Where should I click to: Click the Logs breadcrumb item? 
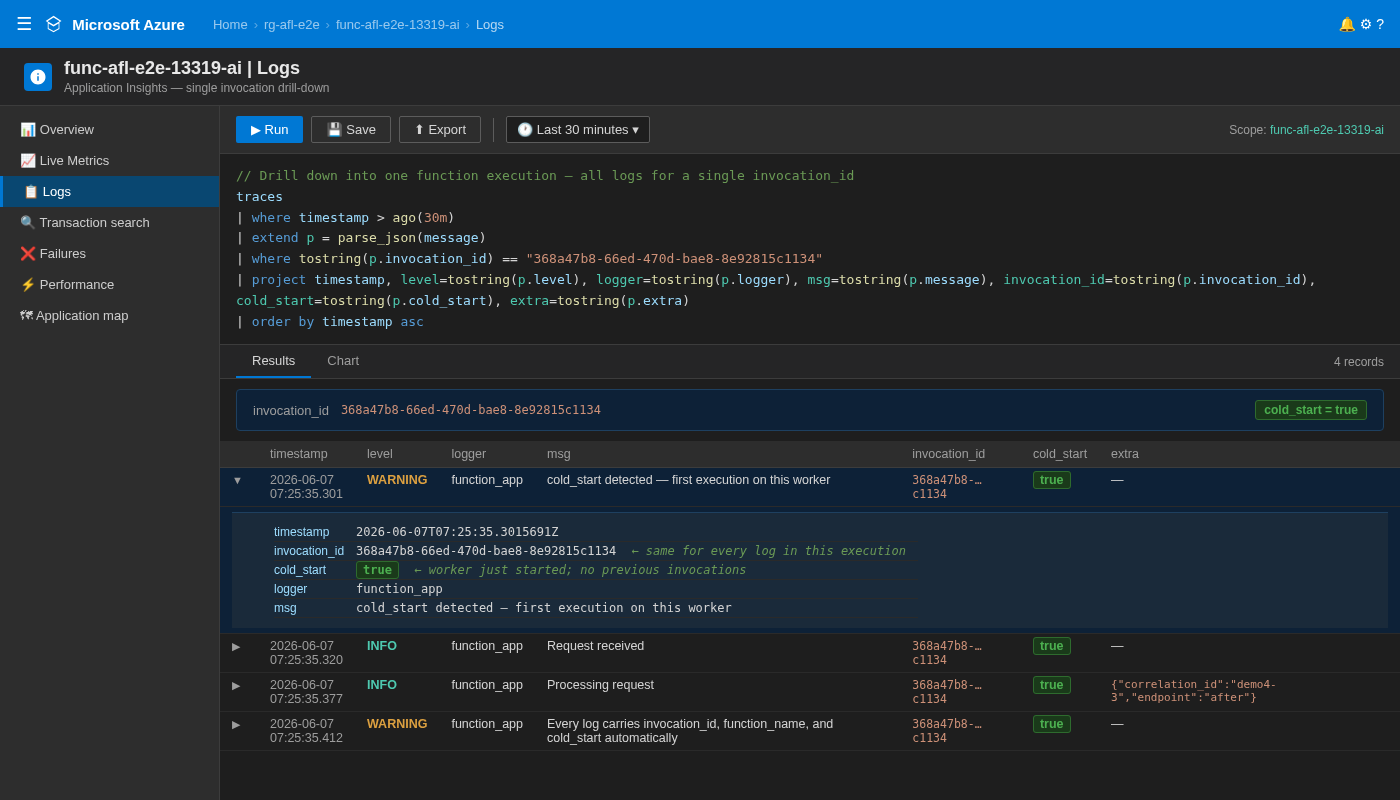(490, 24)
